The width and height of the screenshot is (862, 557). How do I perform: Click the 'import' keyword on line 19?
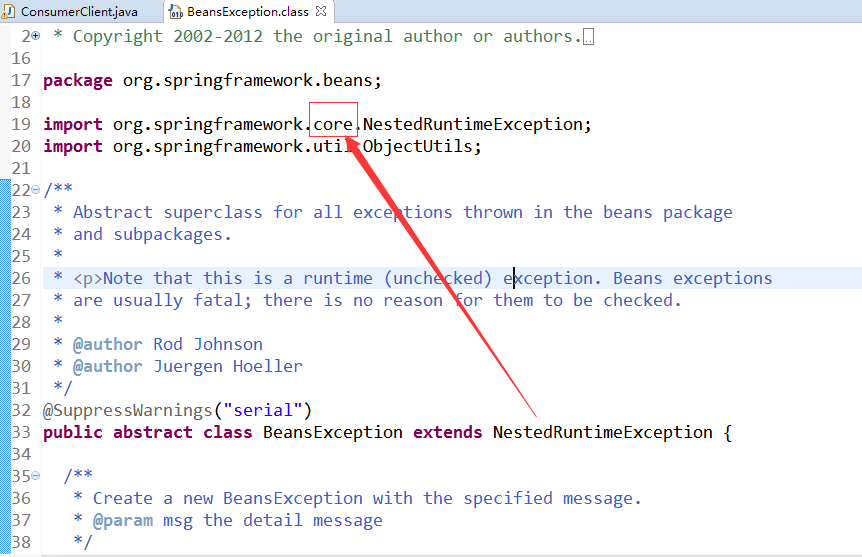click(x=73, y=125)
